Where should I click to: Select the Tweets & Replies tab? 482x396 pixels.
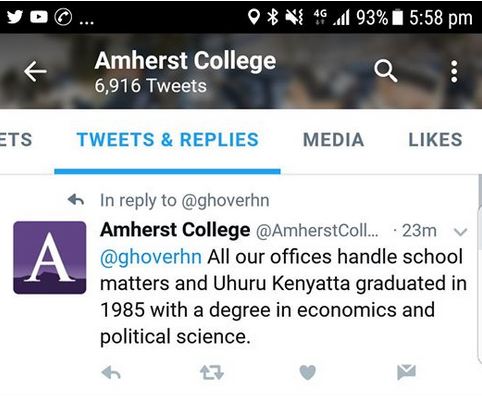coord(167,140)
